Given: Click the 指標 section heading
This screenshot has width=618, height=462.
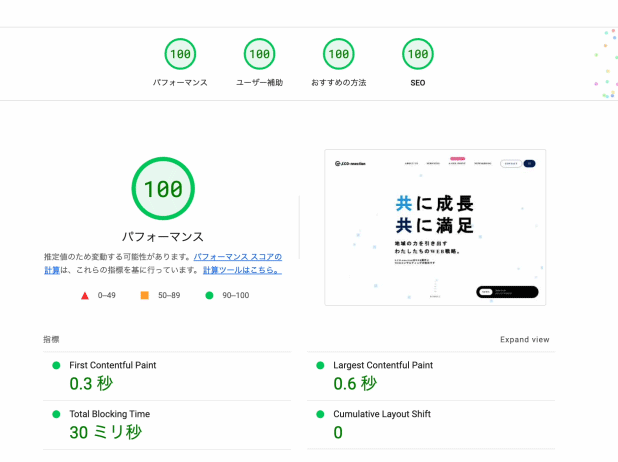Looking at the screenshot, I should pos(51,340).
